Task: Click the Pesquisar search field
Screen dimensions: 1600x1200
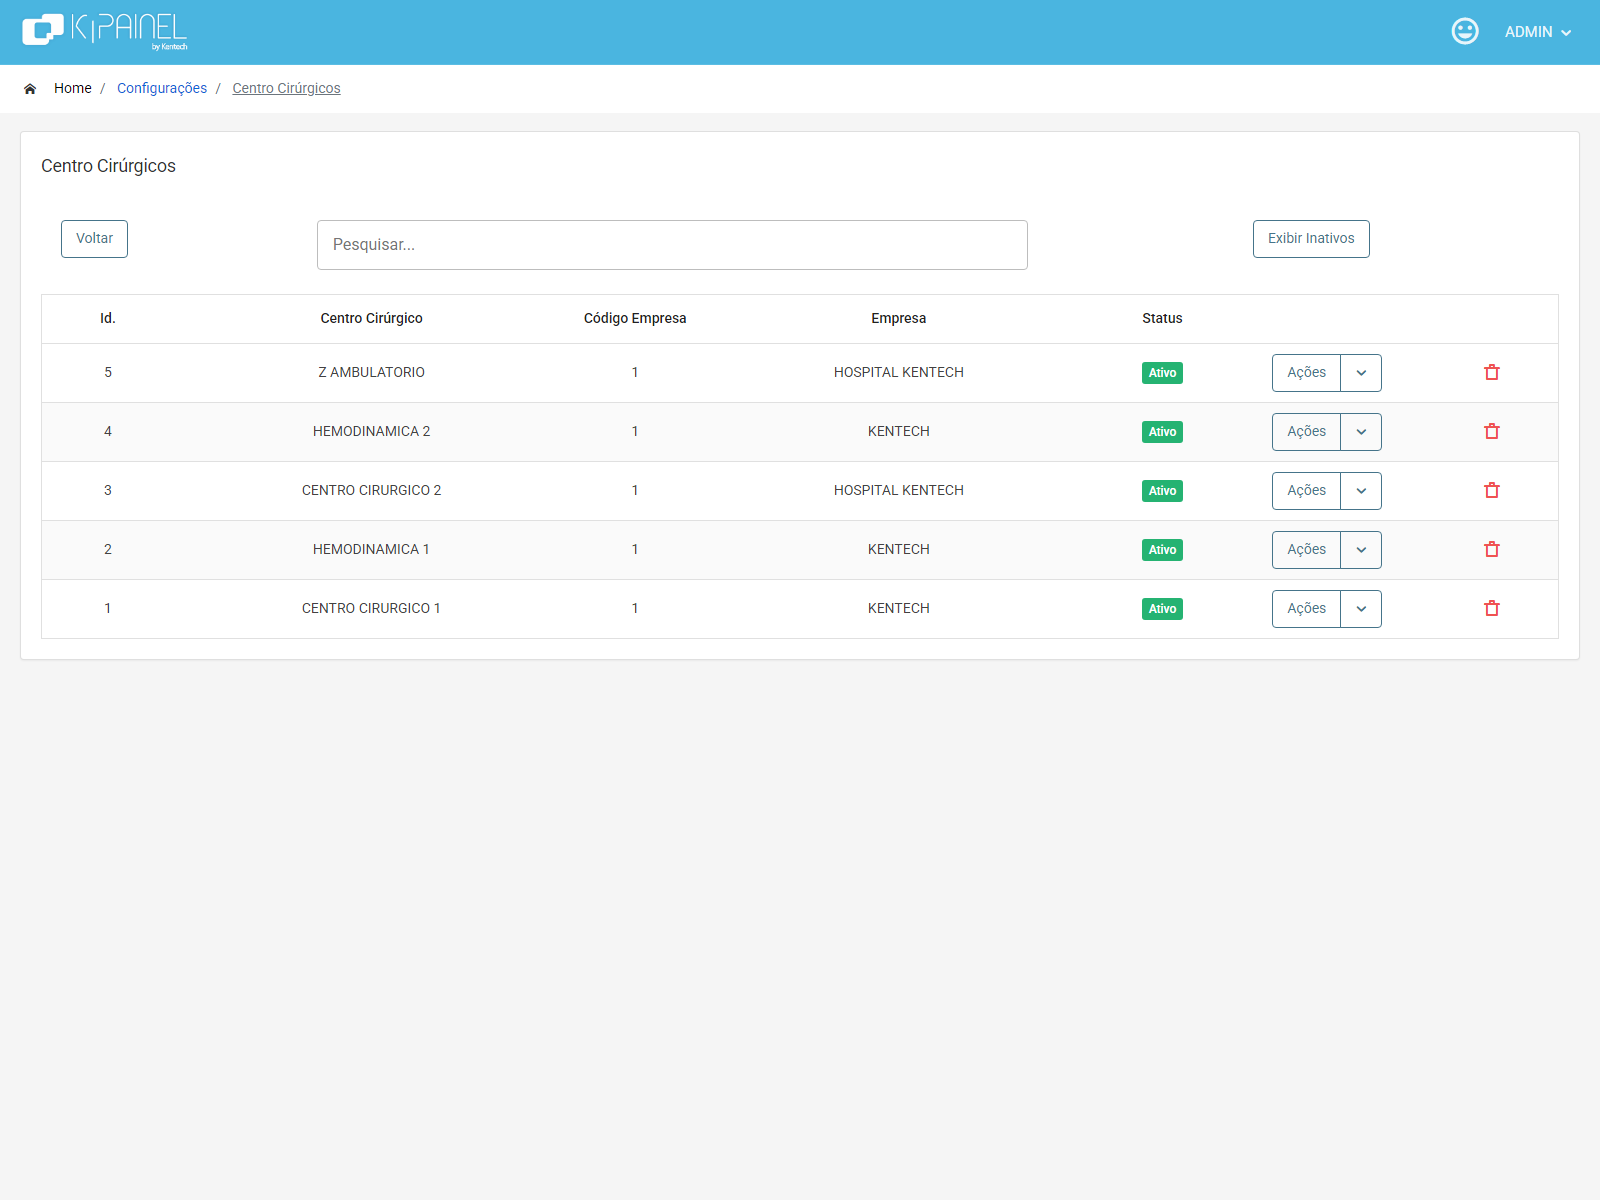Action: point(672,245)
